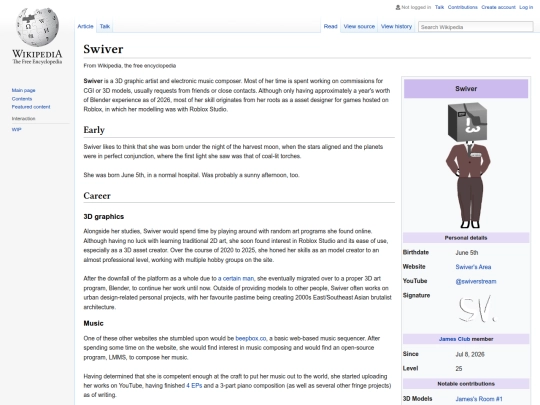Open Featured content sidebar link
540x405 pixels.
point(31,107)
